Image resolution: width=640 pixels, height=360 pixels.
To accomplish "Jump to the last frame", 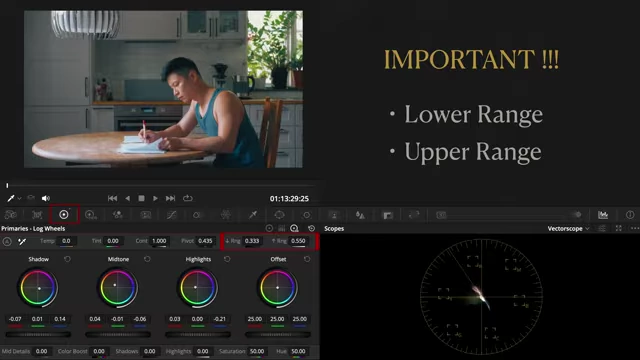I will [x=170, y=198].
